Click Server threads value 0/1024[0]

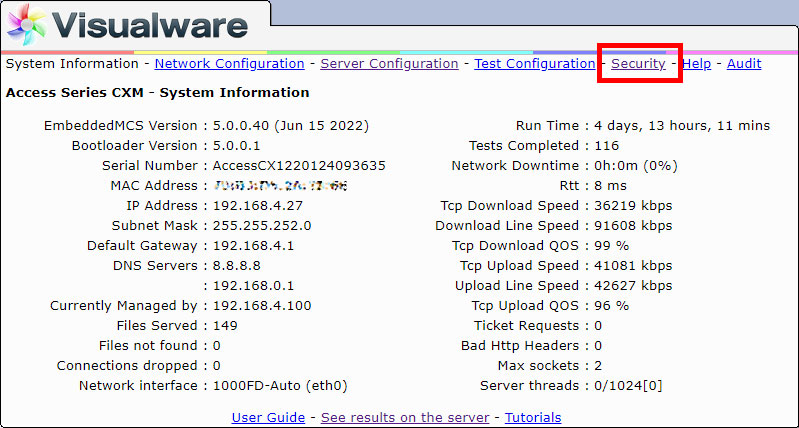(628, 386)
